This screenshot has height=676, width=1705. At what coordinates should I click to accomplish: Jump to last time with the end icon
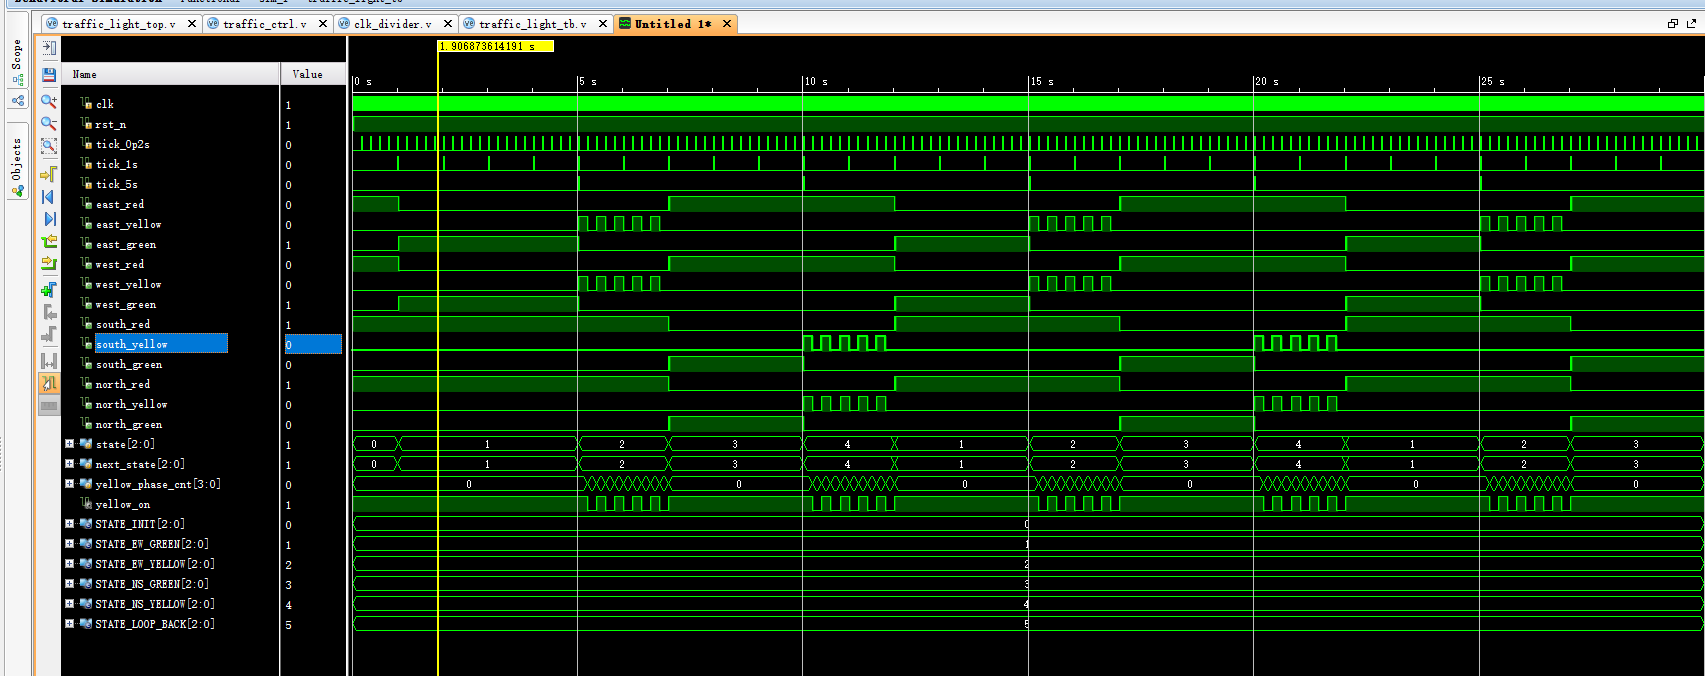pos(48,219)
